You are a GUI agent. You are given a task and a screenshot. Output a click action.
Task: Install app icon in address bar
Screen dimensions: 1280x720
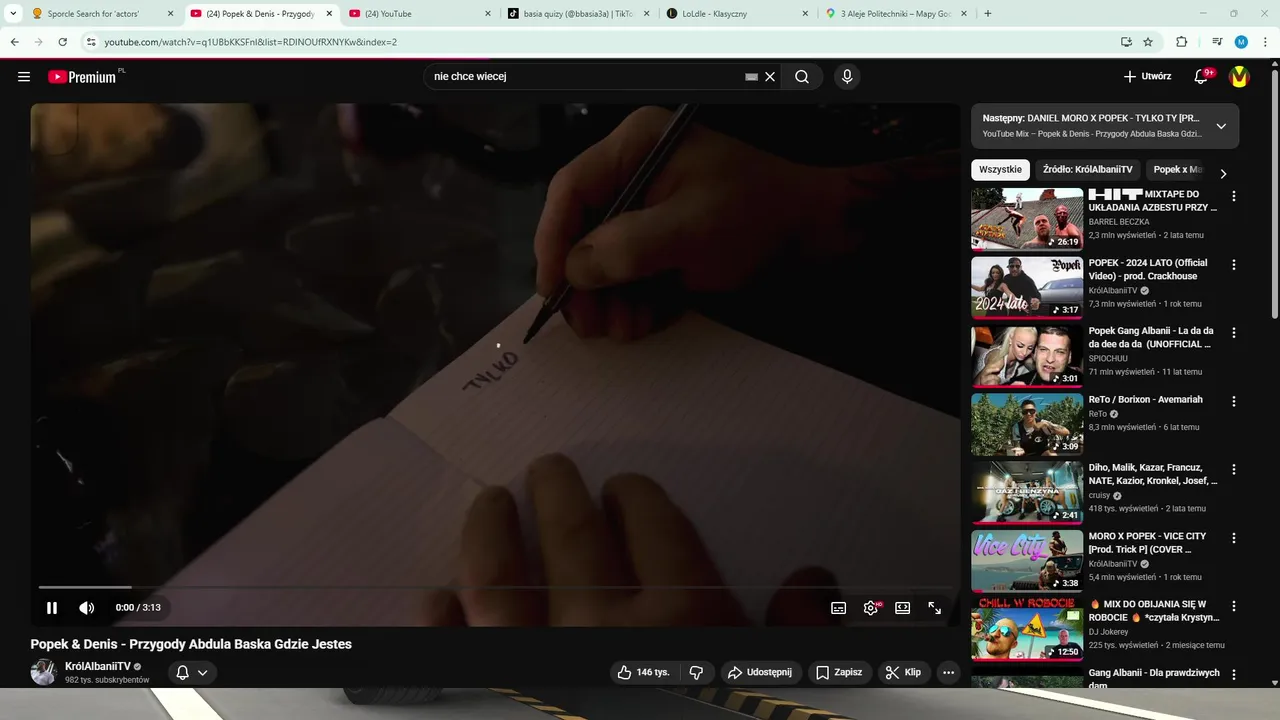1126,42
